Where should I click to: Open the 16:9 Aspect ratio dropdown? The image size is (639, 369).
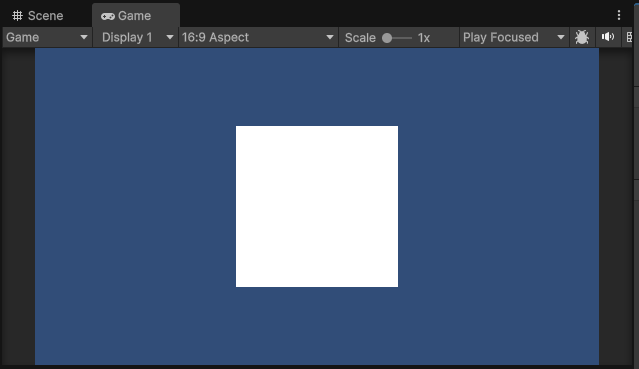pos(258,38)
